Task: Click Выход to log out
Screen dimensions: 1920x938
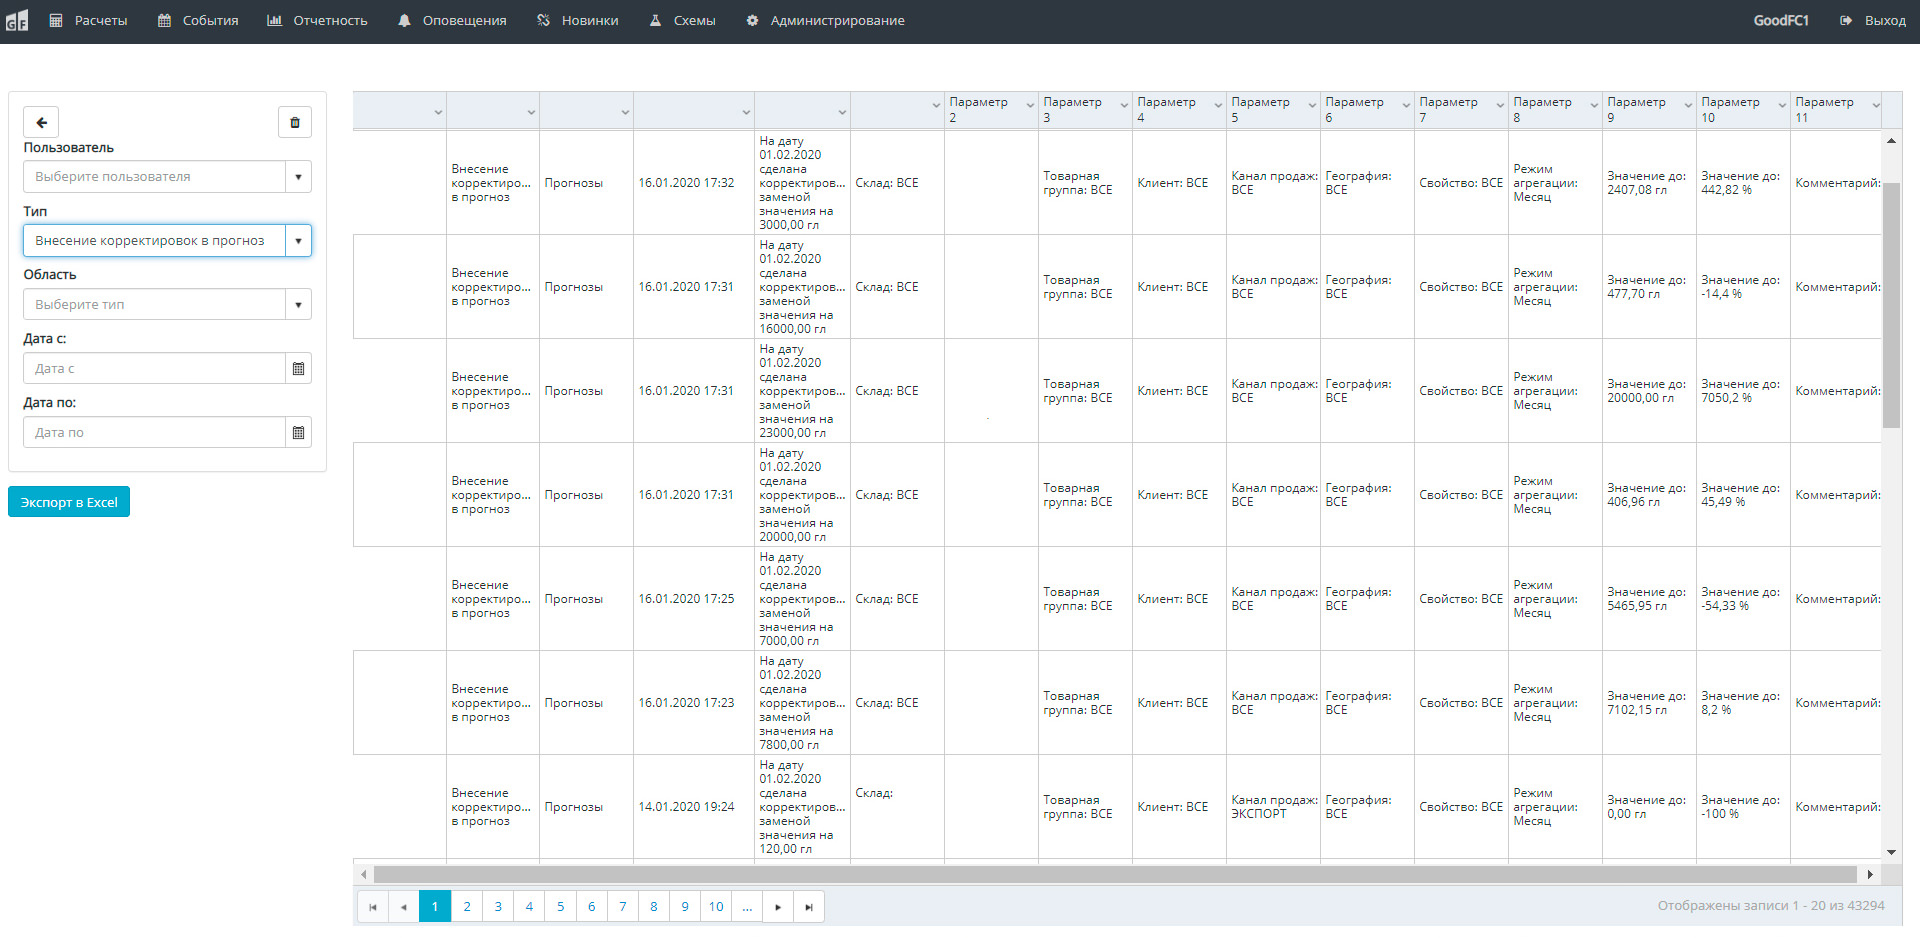Action: pyautogui.click(x=1873, y=20)
